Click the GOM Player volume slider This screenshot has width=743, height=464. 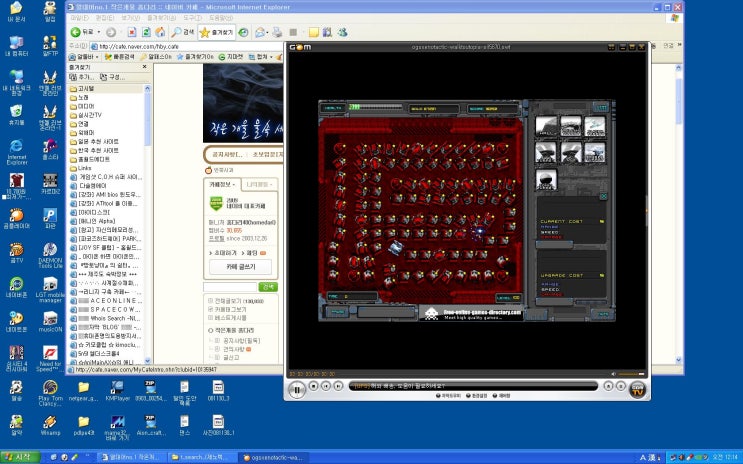[x=632, y=374]
